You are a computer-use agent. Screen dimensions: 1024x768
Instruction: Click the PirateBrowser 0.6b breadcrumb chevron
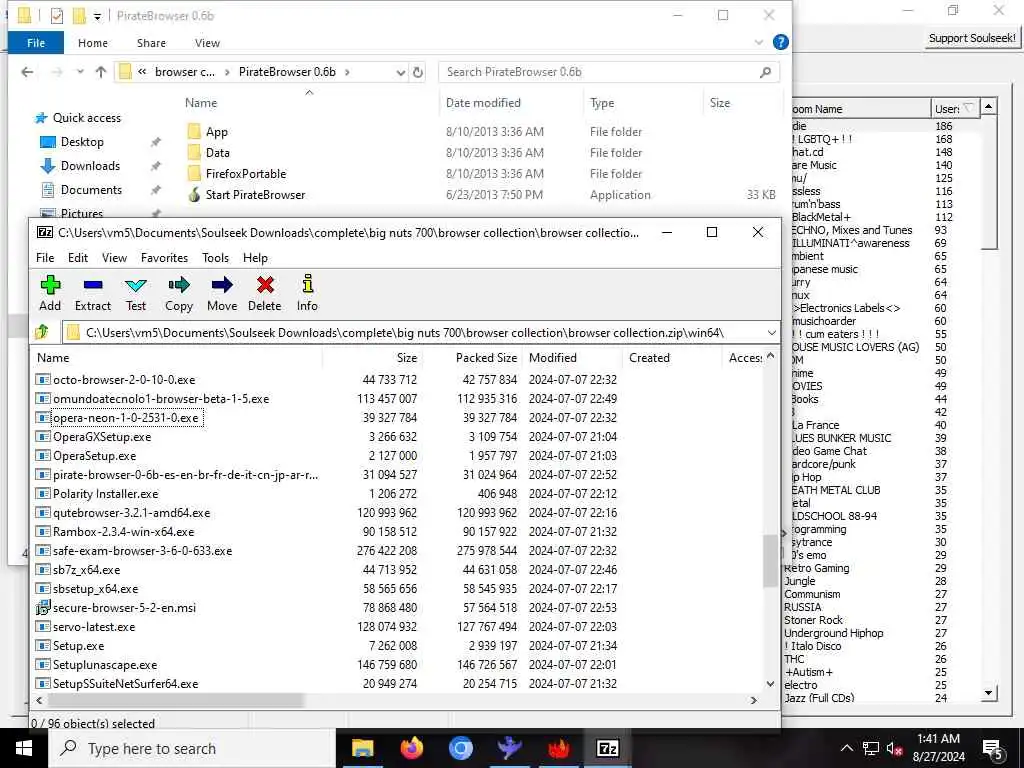[x=347, y=72]
